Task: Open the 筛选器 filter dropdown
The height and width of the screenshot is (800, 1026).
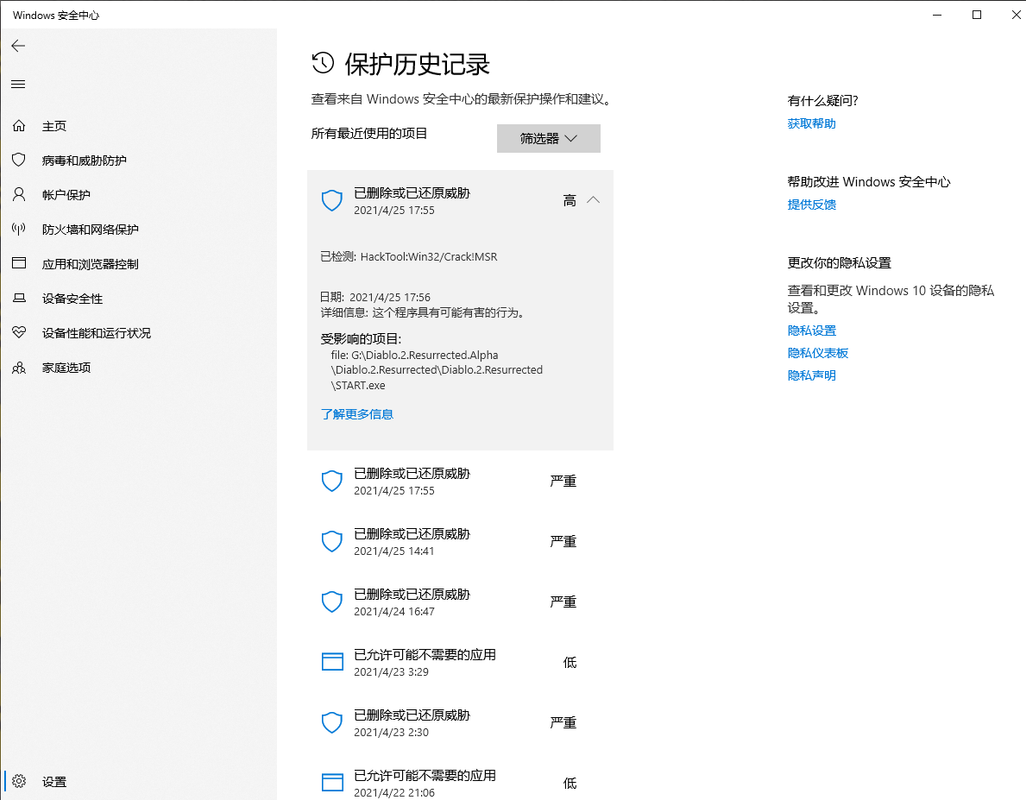Action: click(x=548, y=139)
